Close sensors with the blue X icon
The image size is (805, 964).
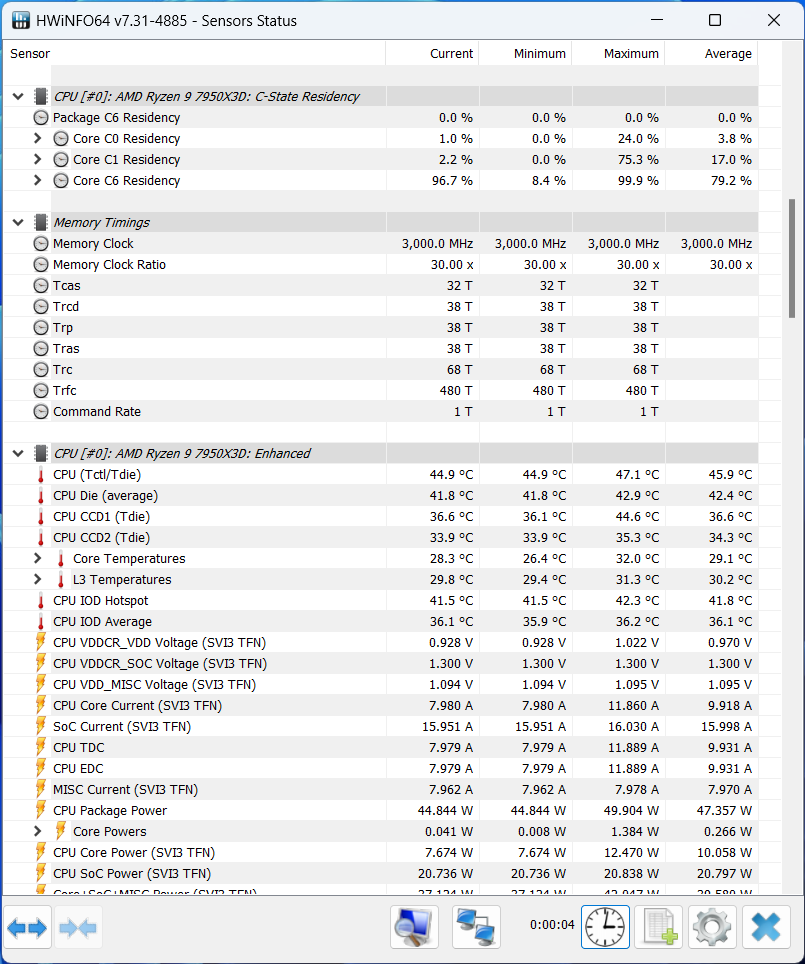click(x=766, y=927)
